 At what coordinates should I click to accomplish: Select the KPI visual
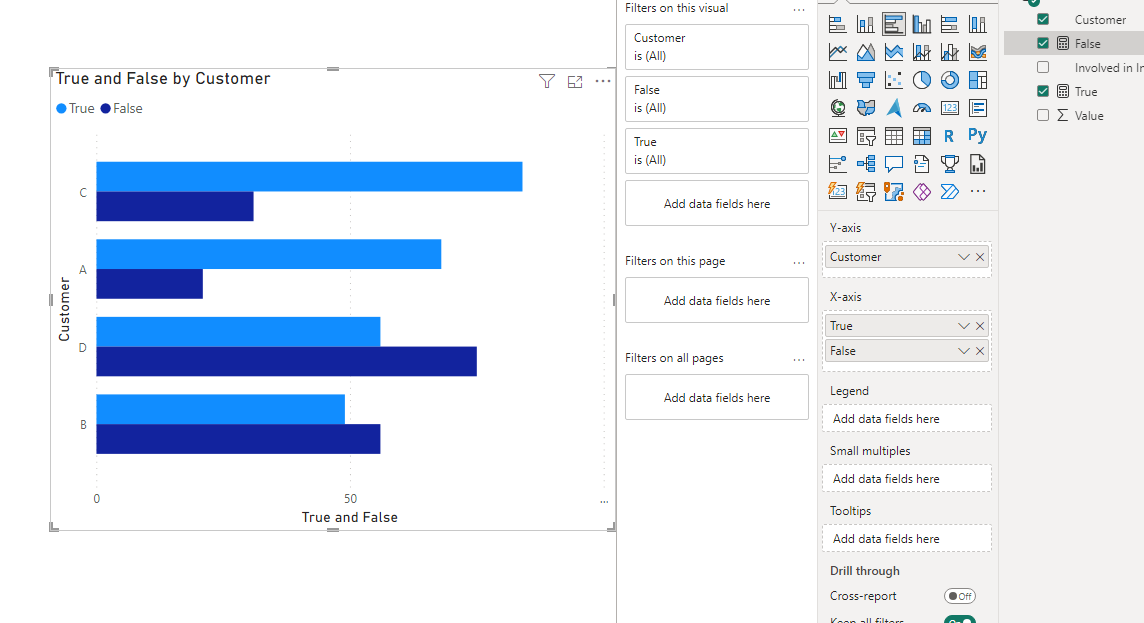click(x=838, y=136)
